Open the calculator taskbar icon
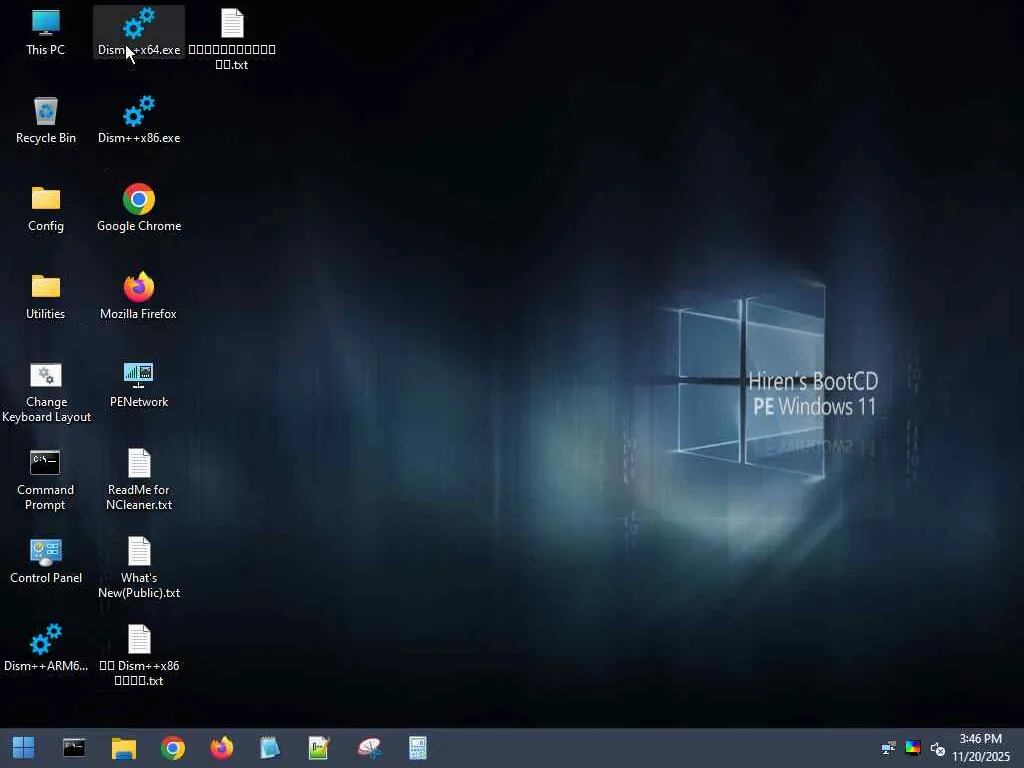 coord(418,748)
